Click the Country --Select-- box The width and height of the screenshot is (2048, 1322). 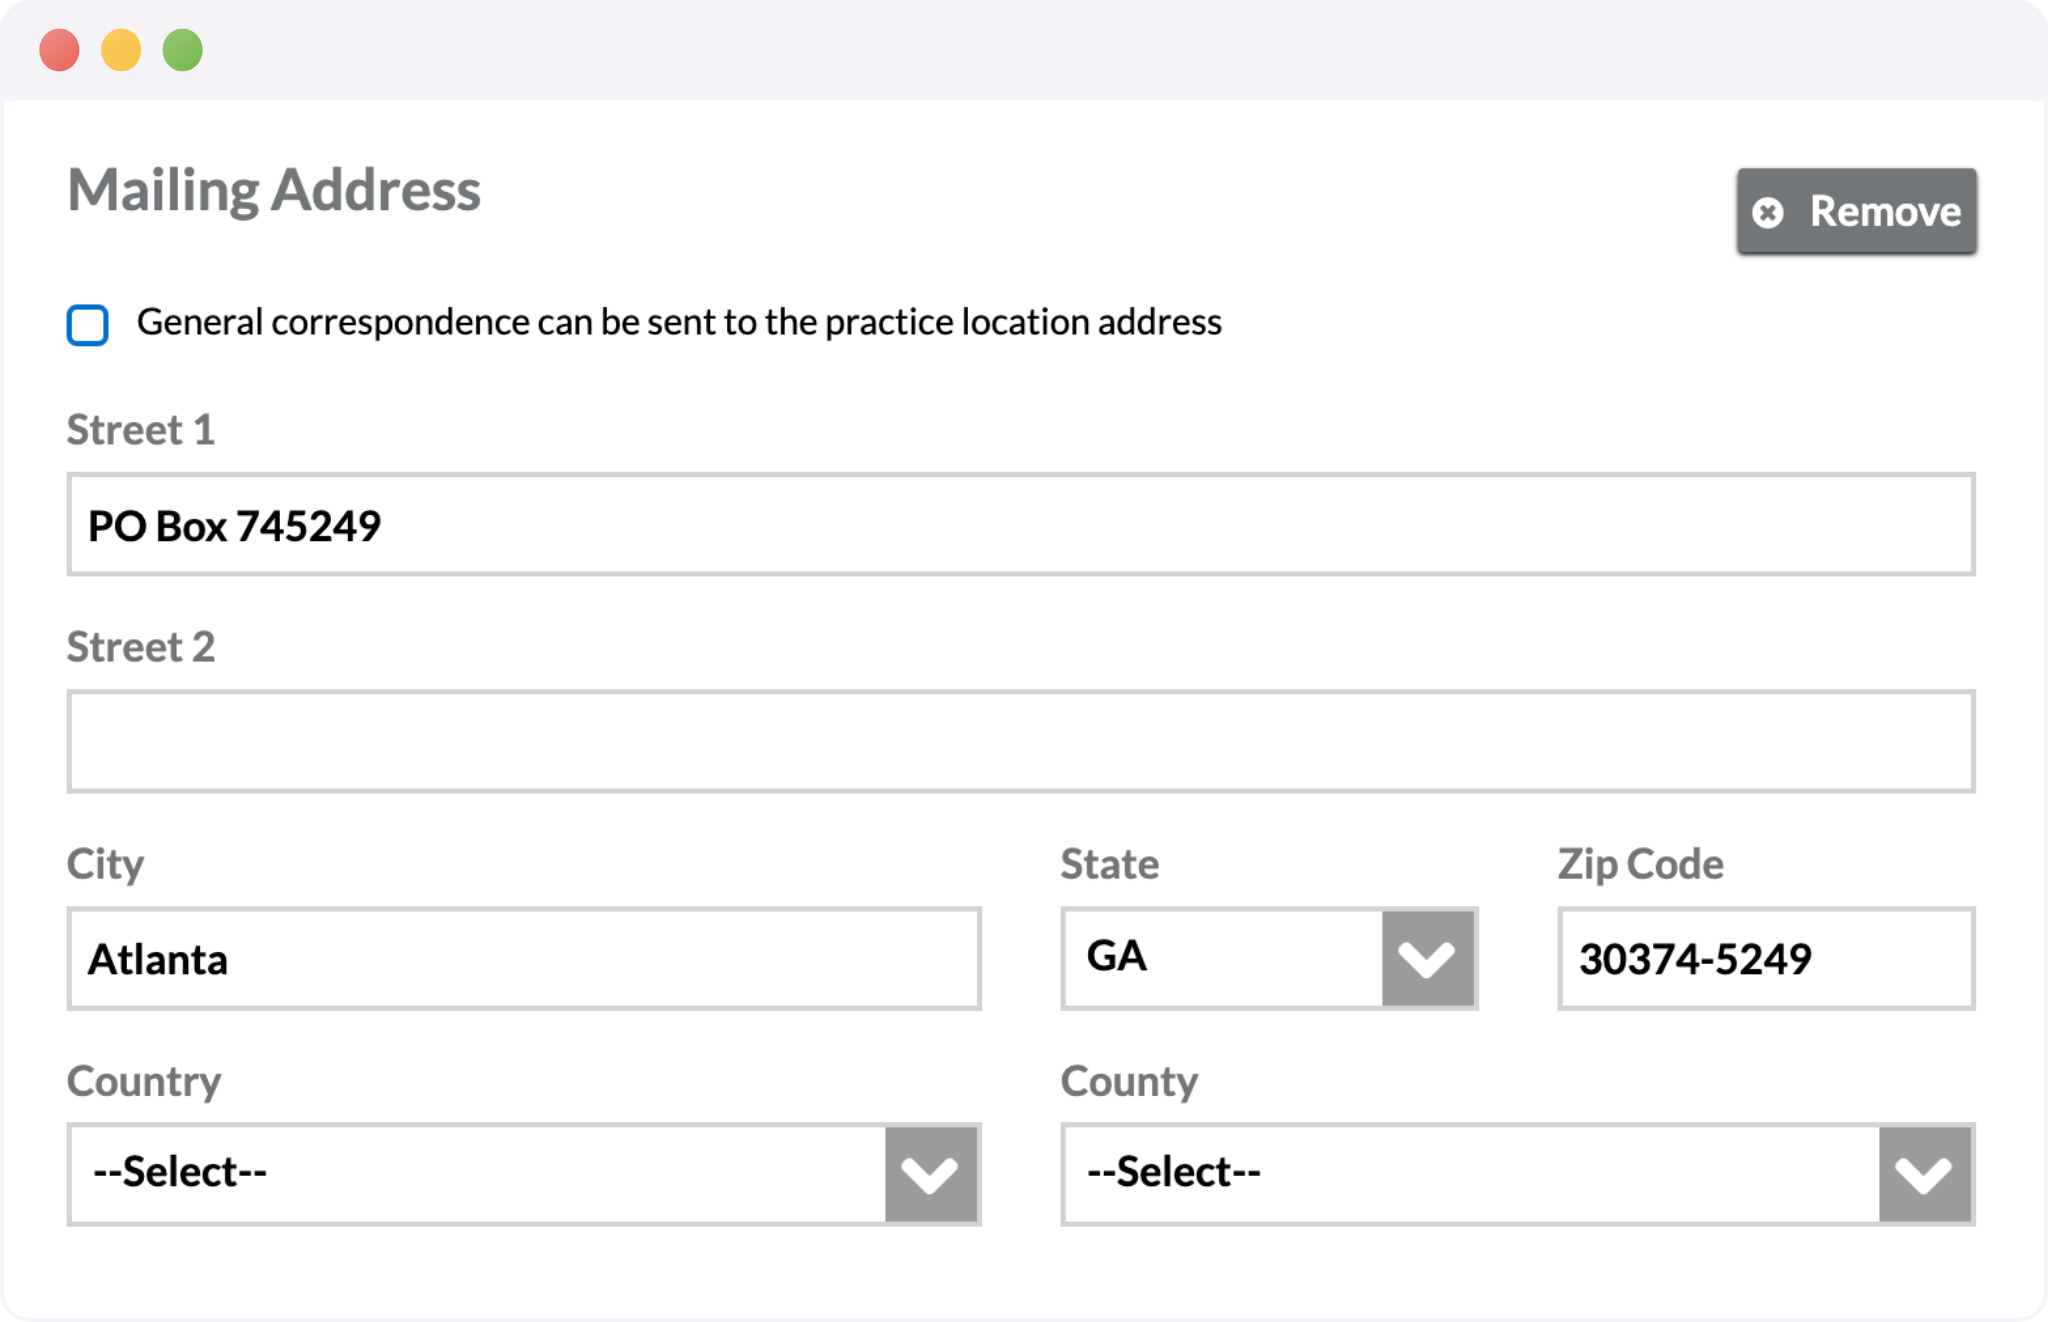477,1174
